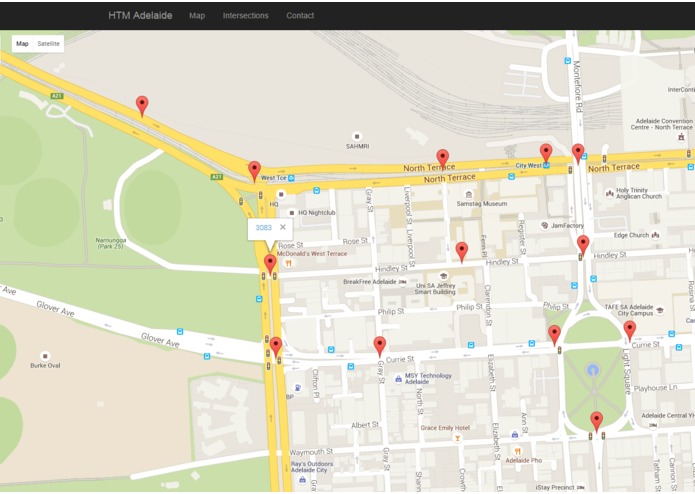
Task: Click the BreakFree Adelaide hotel icon
Action: pyautogui.click(x=402, y=282)
